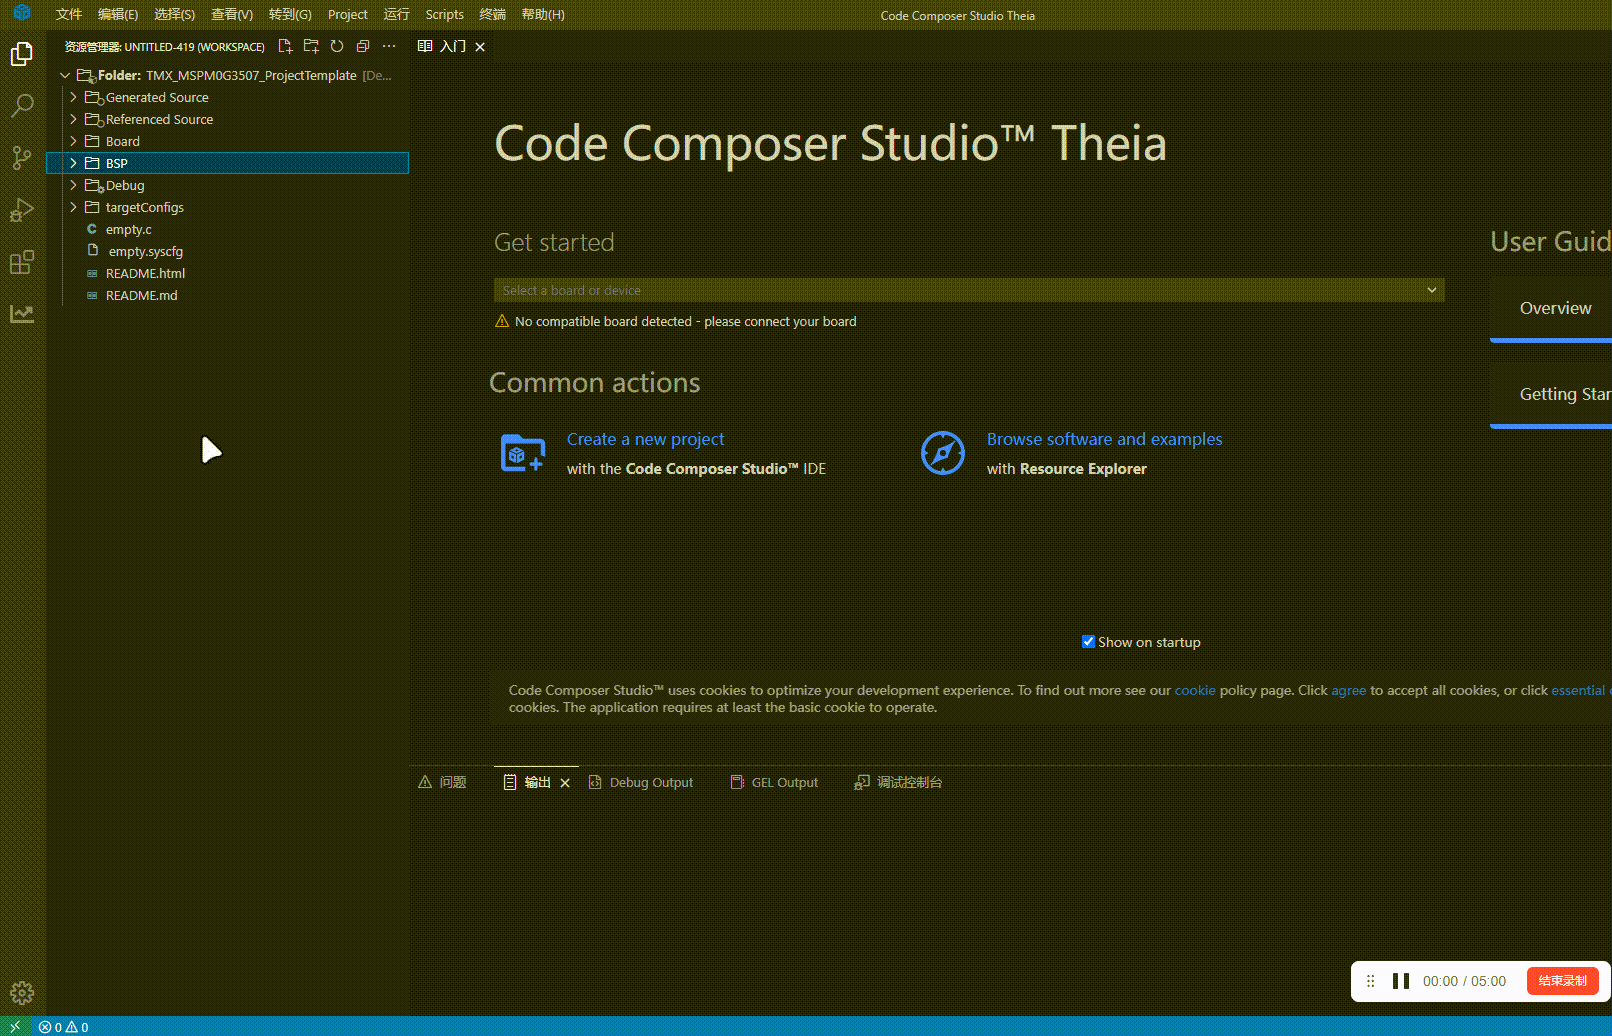
Task: Click the New File icon in explorer toolbar
Action: [285, 46]
